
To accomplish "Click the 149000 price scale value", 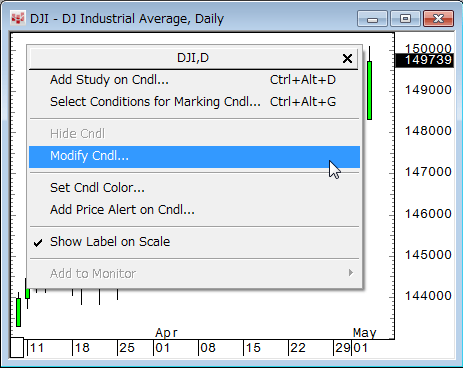I will click(x=428, y=90).
